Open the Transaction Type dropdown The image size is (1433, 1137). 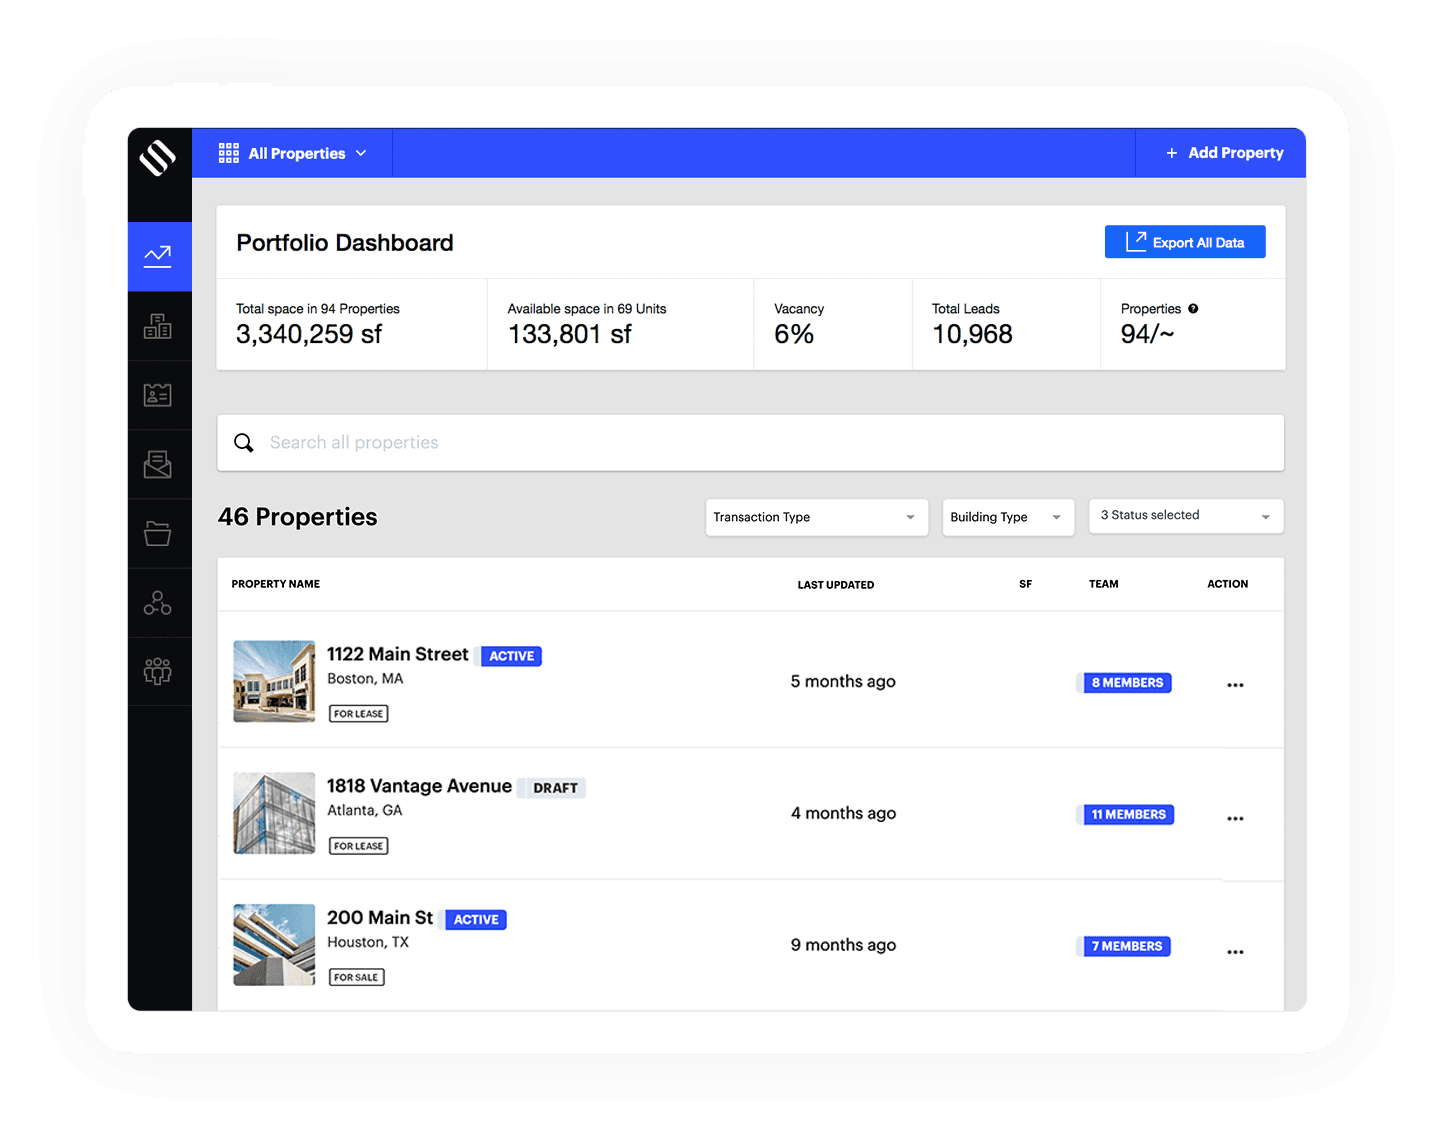[x=817, y=517]
